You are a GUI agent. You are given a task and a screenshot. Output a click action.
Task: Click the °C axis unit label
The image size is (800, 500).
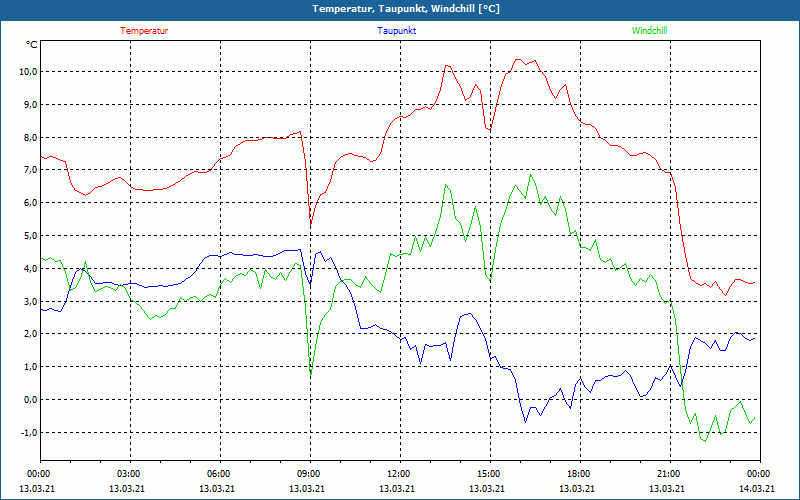32,45
